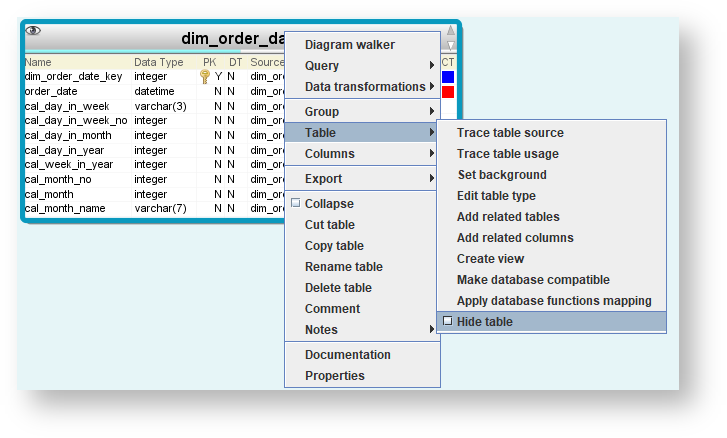
Task: Click the CT column header
Action: pyautogui.click(x=448, y=62)
